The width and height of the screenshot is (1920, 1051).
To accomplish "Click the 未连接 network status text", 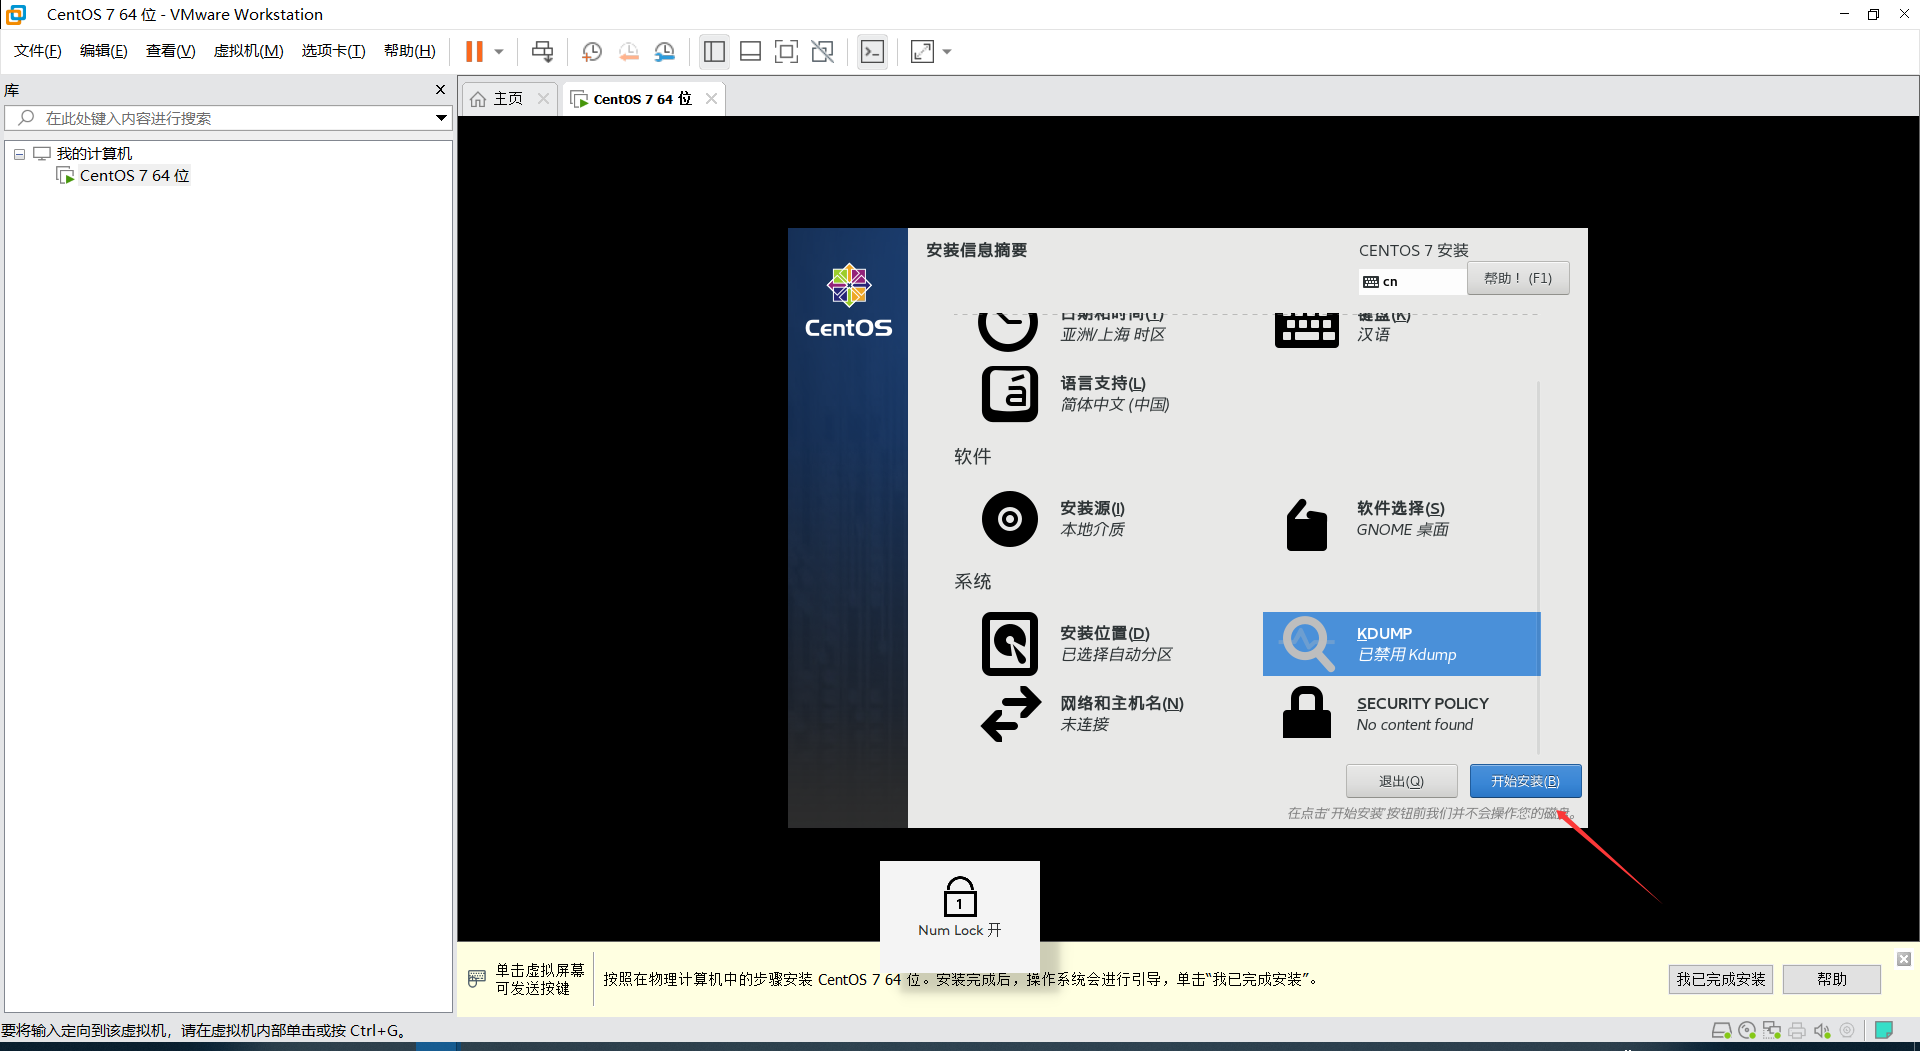I will point(1084,725).
